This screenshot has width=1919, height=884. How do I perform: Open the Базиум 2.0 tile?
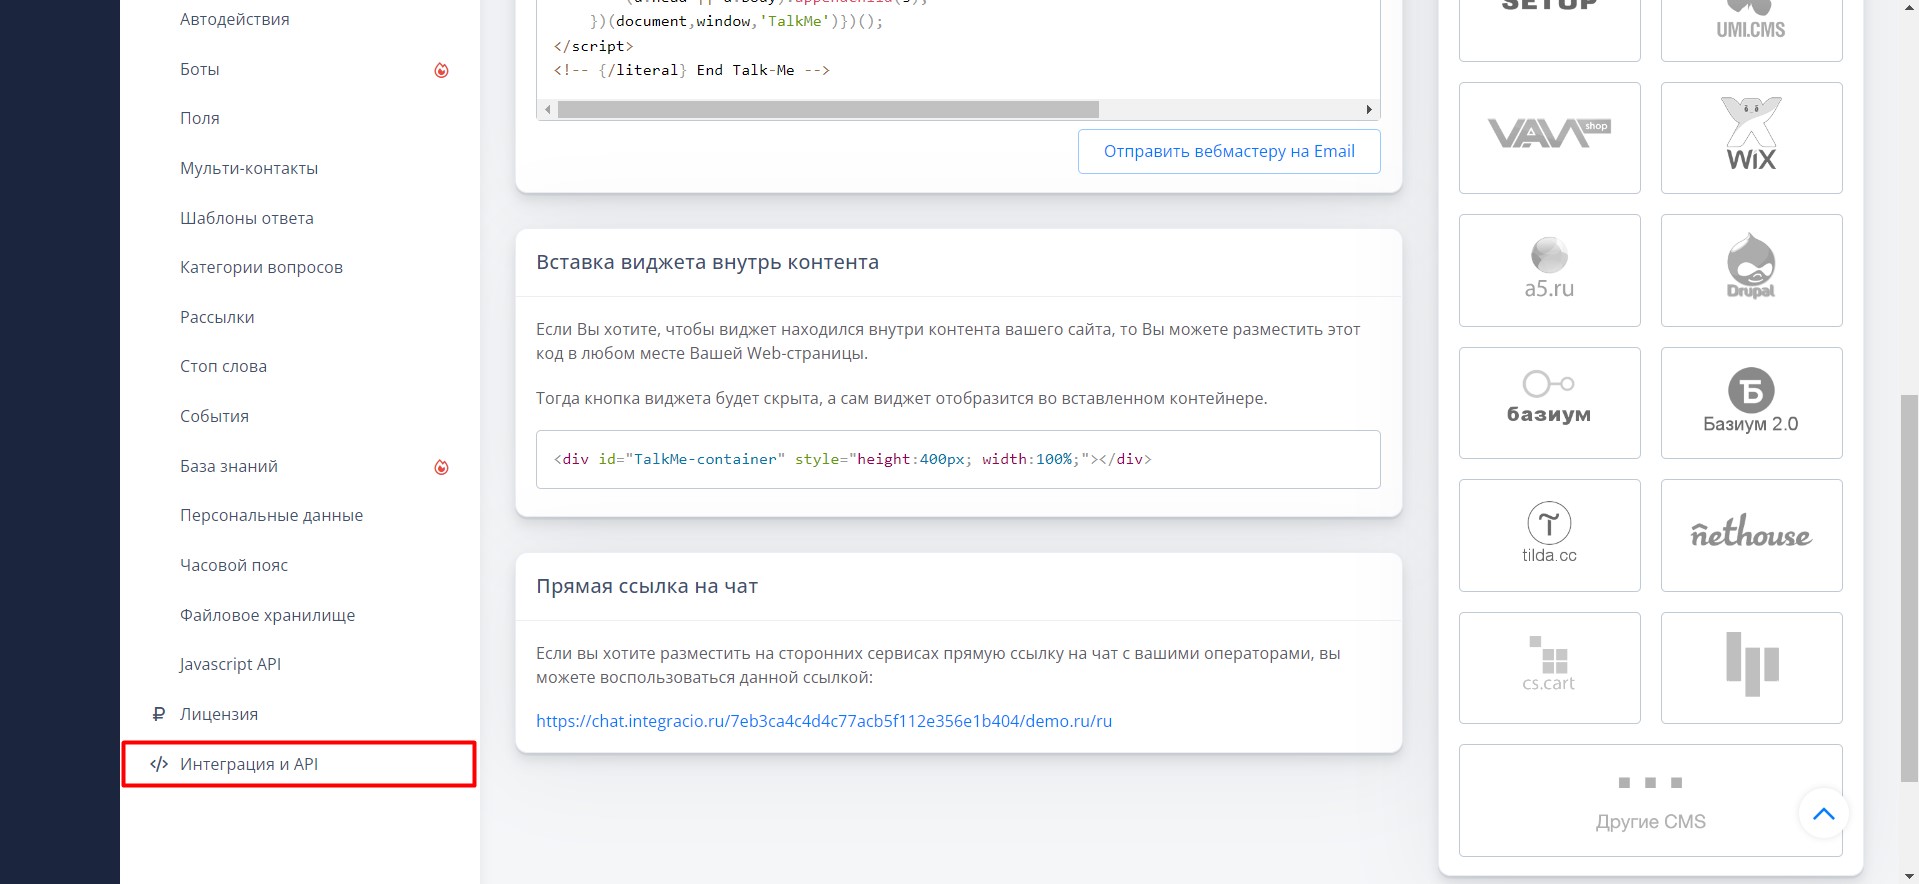pos(1751,403)
